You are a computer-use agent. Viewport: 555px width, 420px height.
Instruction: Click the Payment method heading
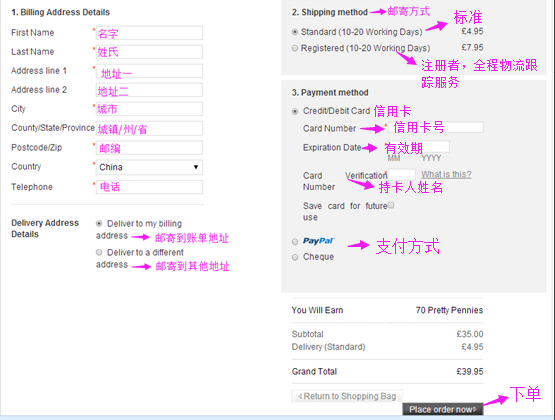(330, 93)
